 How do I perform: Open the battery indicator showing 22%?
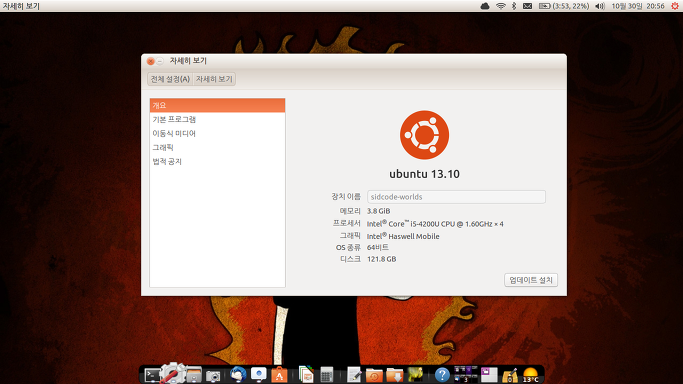[564, 6]
